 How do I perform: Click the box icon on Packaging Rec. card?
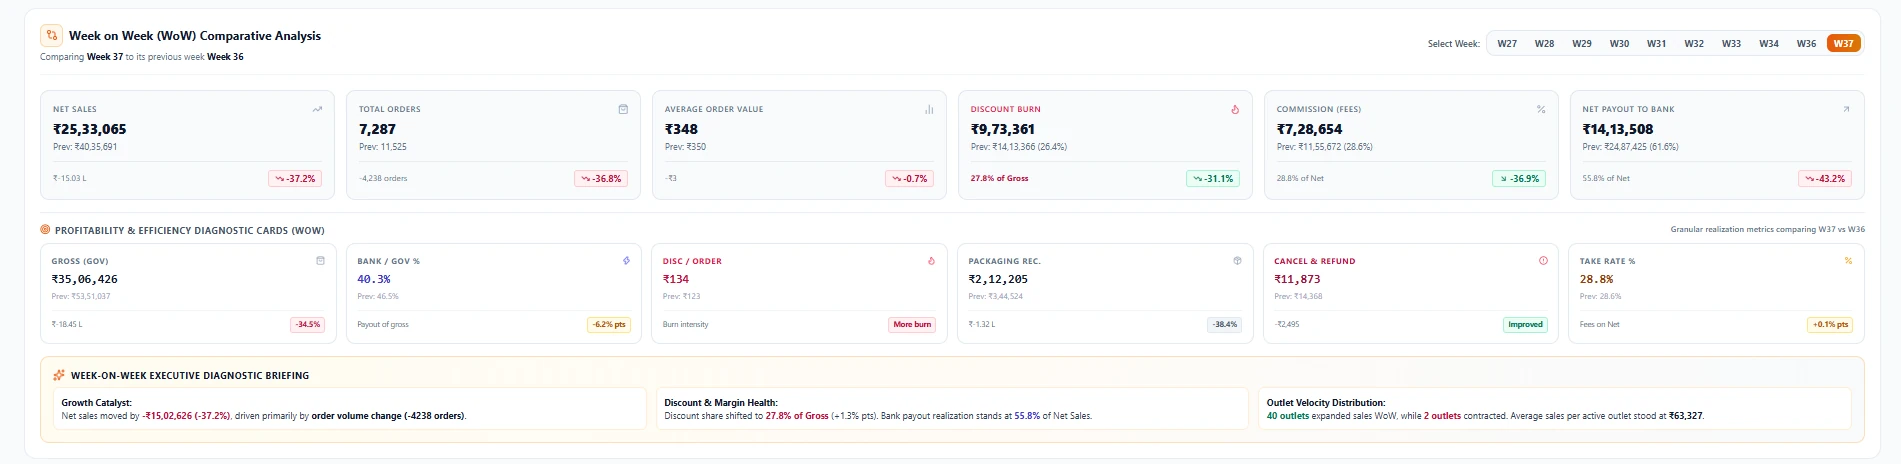pyautogui.click(x=1237, y=260)
